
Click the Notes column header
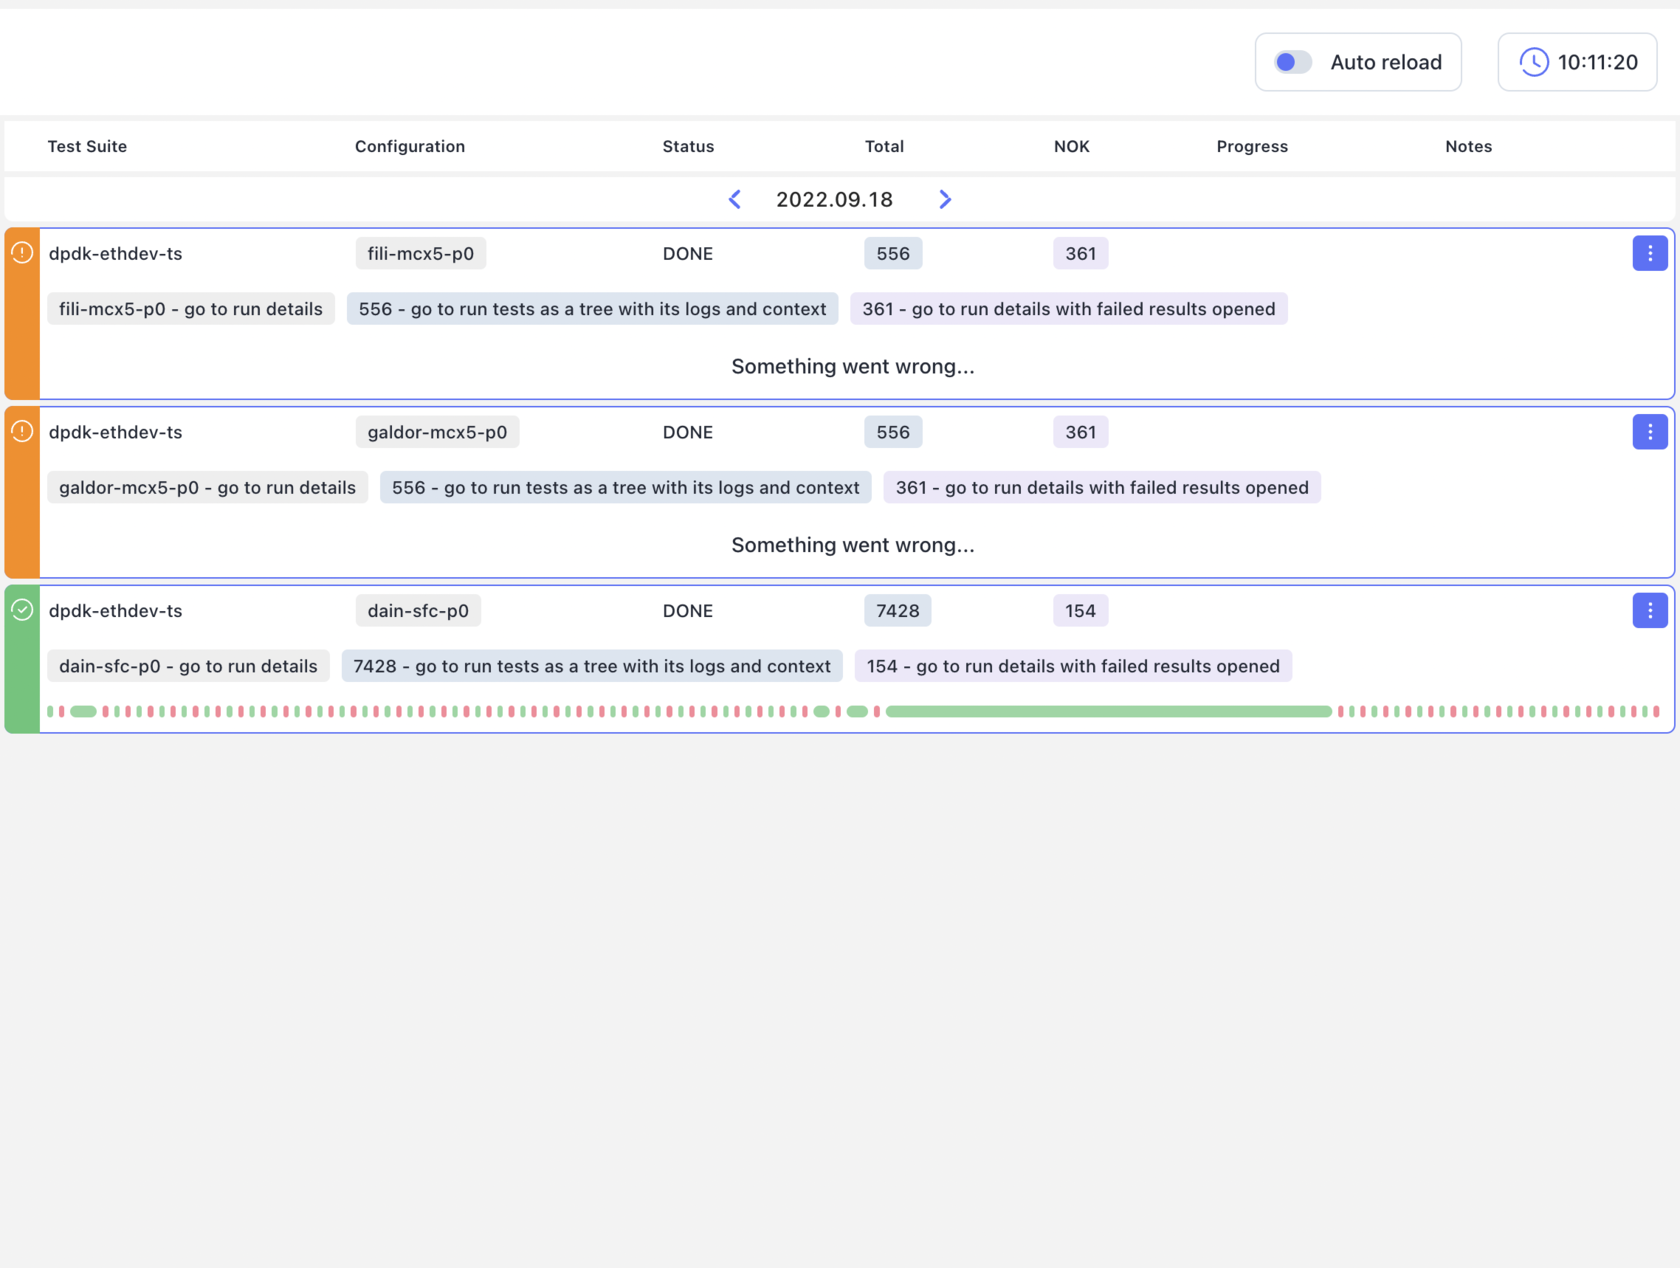[1468, 146]
